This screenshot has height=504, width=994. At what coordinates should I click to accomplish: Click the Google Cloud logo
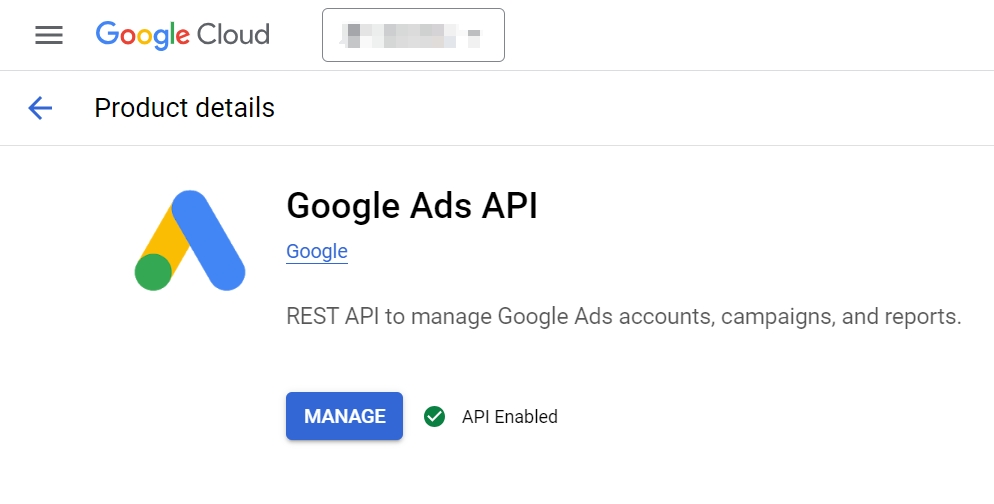[x=183, y=34]
